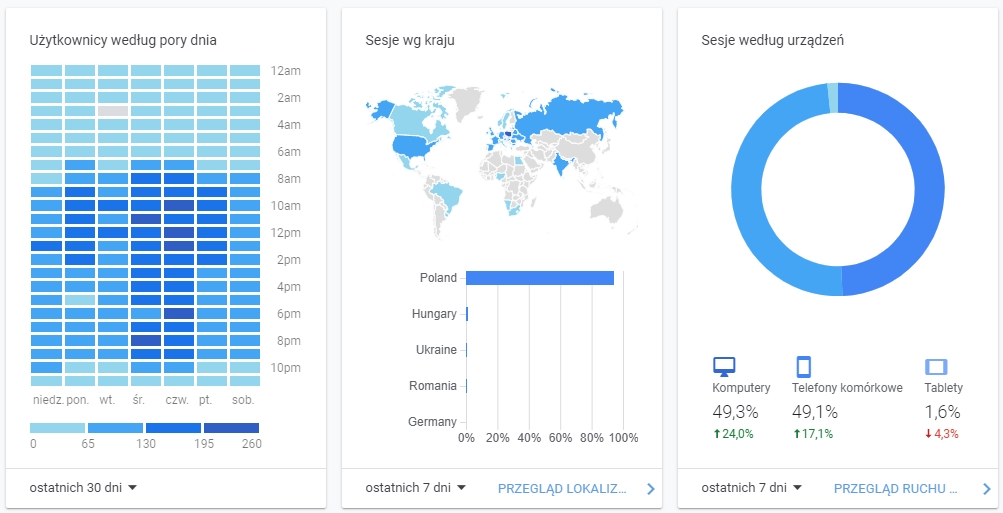The width and height of the screenshot is (1003, 513).
Task: Click the 'Tablety' label
Action: point(944,388)
